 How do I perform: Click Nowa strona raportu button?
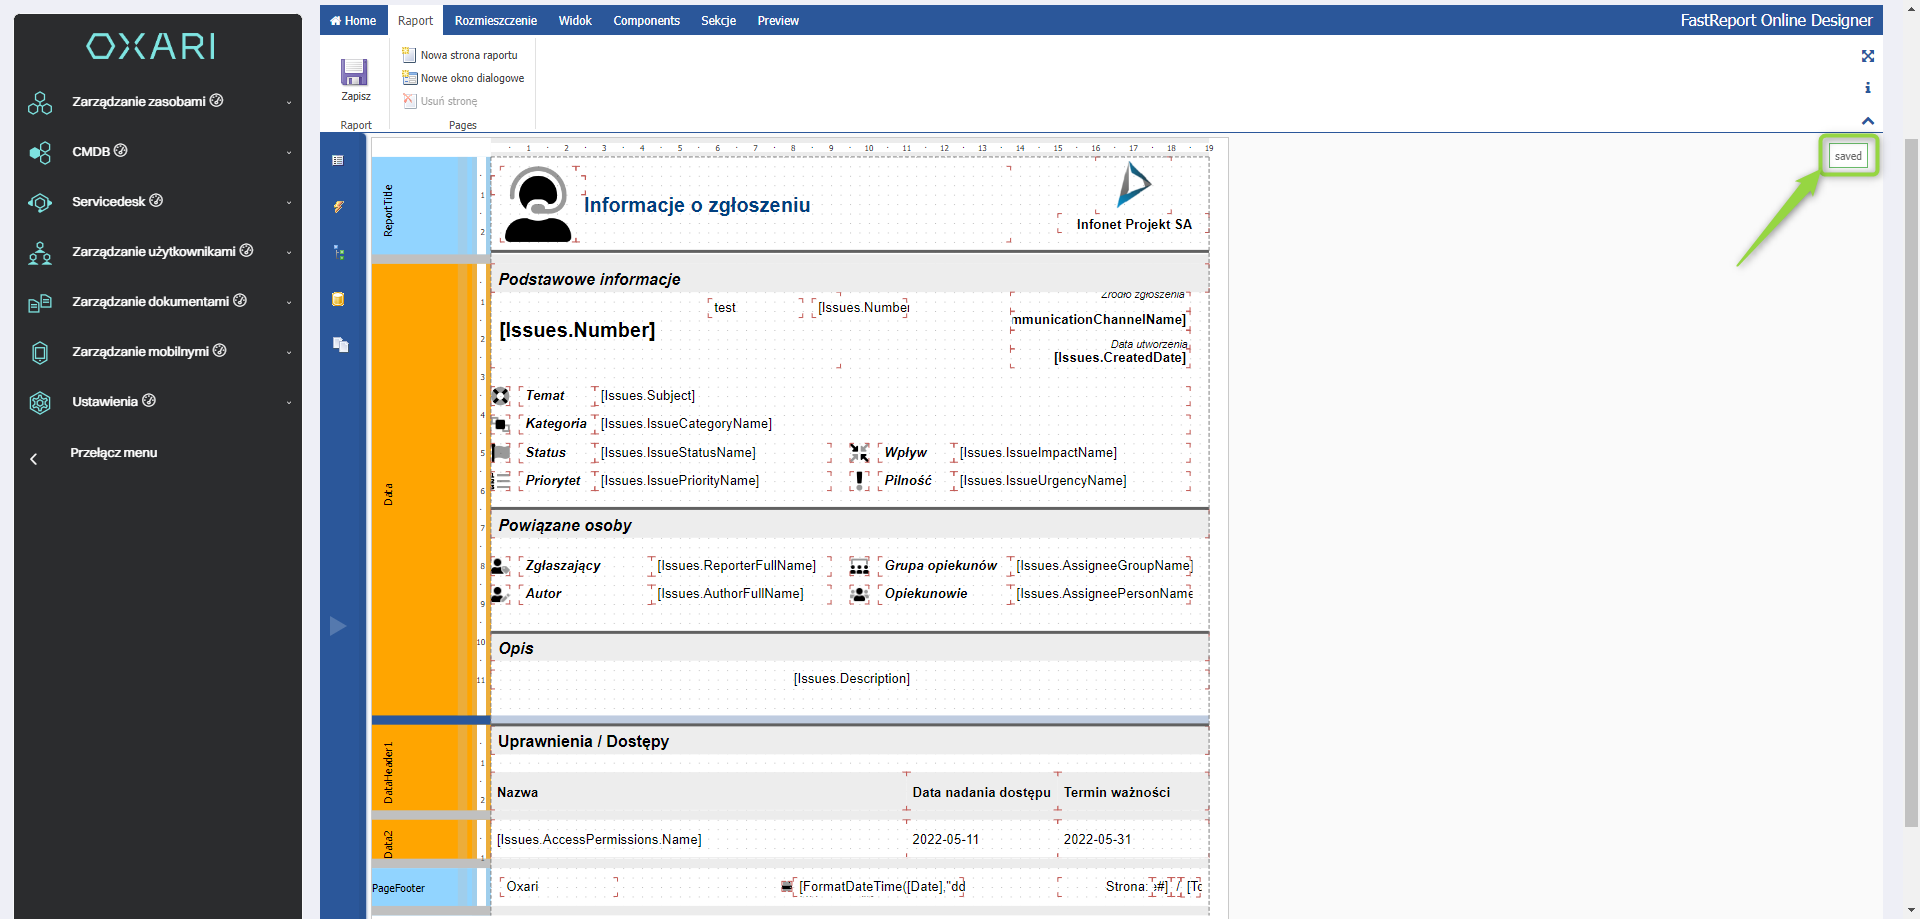[x=468, y=55]
